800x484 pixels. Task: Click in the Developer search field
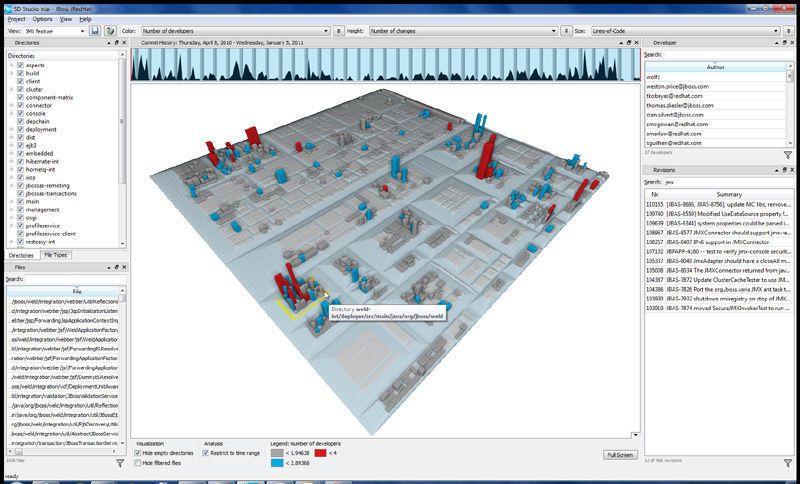(729, 54)
